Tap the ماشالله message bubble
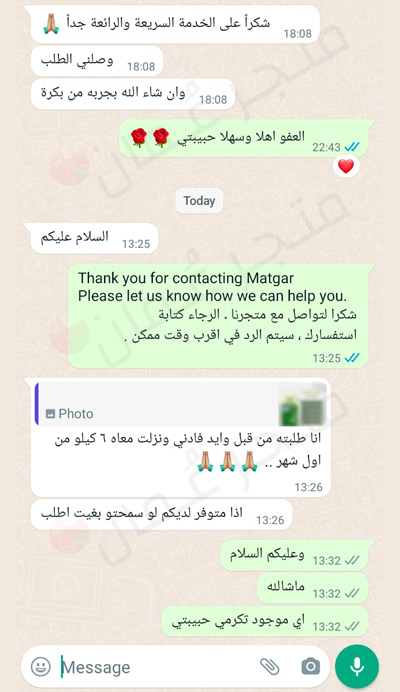This screenshot has height=692, width=400. click(312, 588)
